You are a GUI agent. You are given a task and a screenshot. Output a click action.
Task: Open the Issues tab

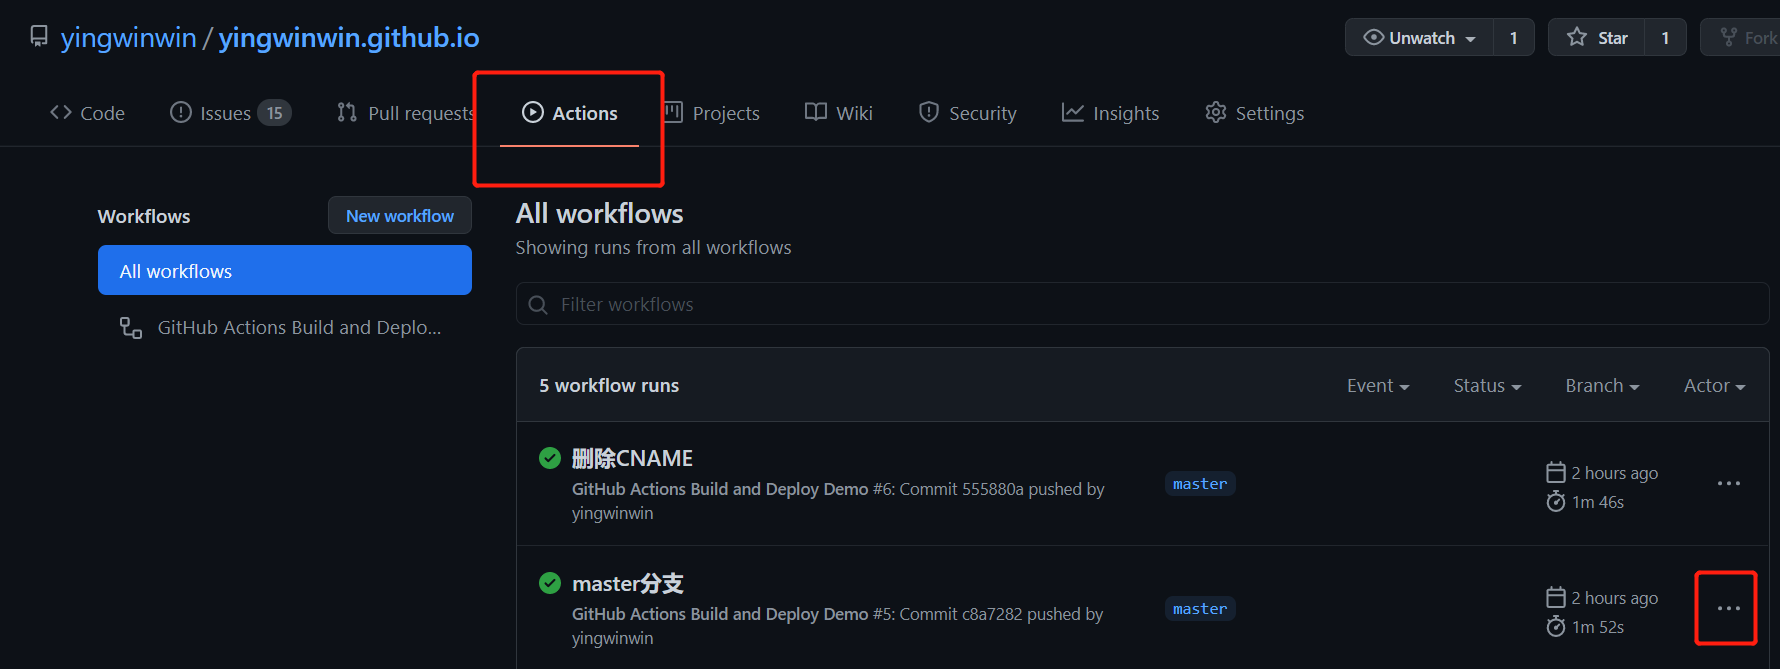tap(230, 113)
